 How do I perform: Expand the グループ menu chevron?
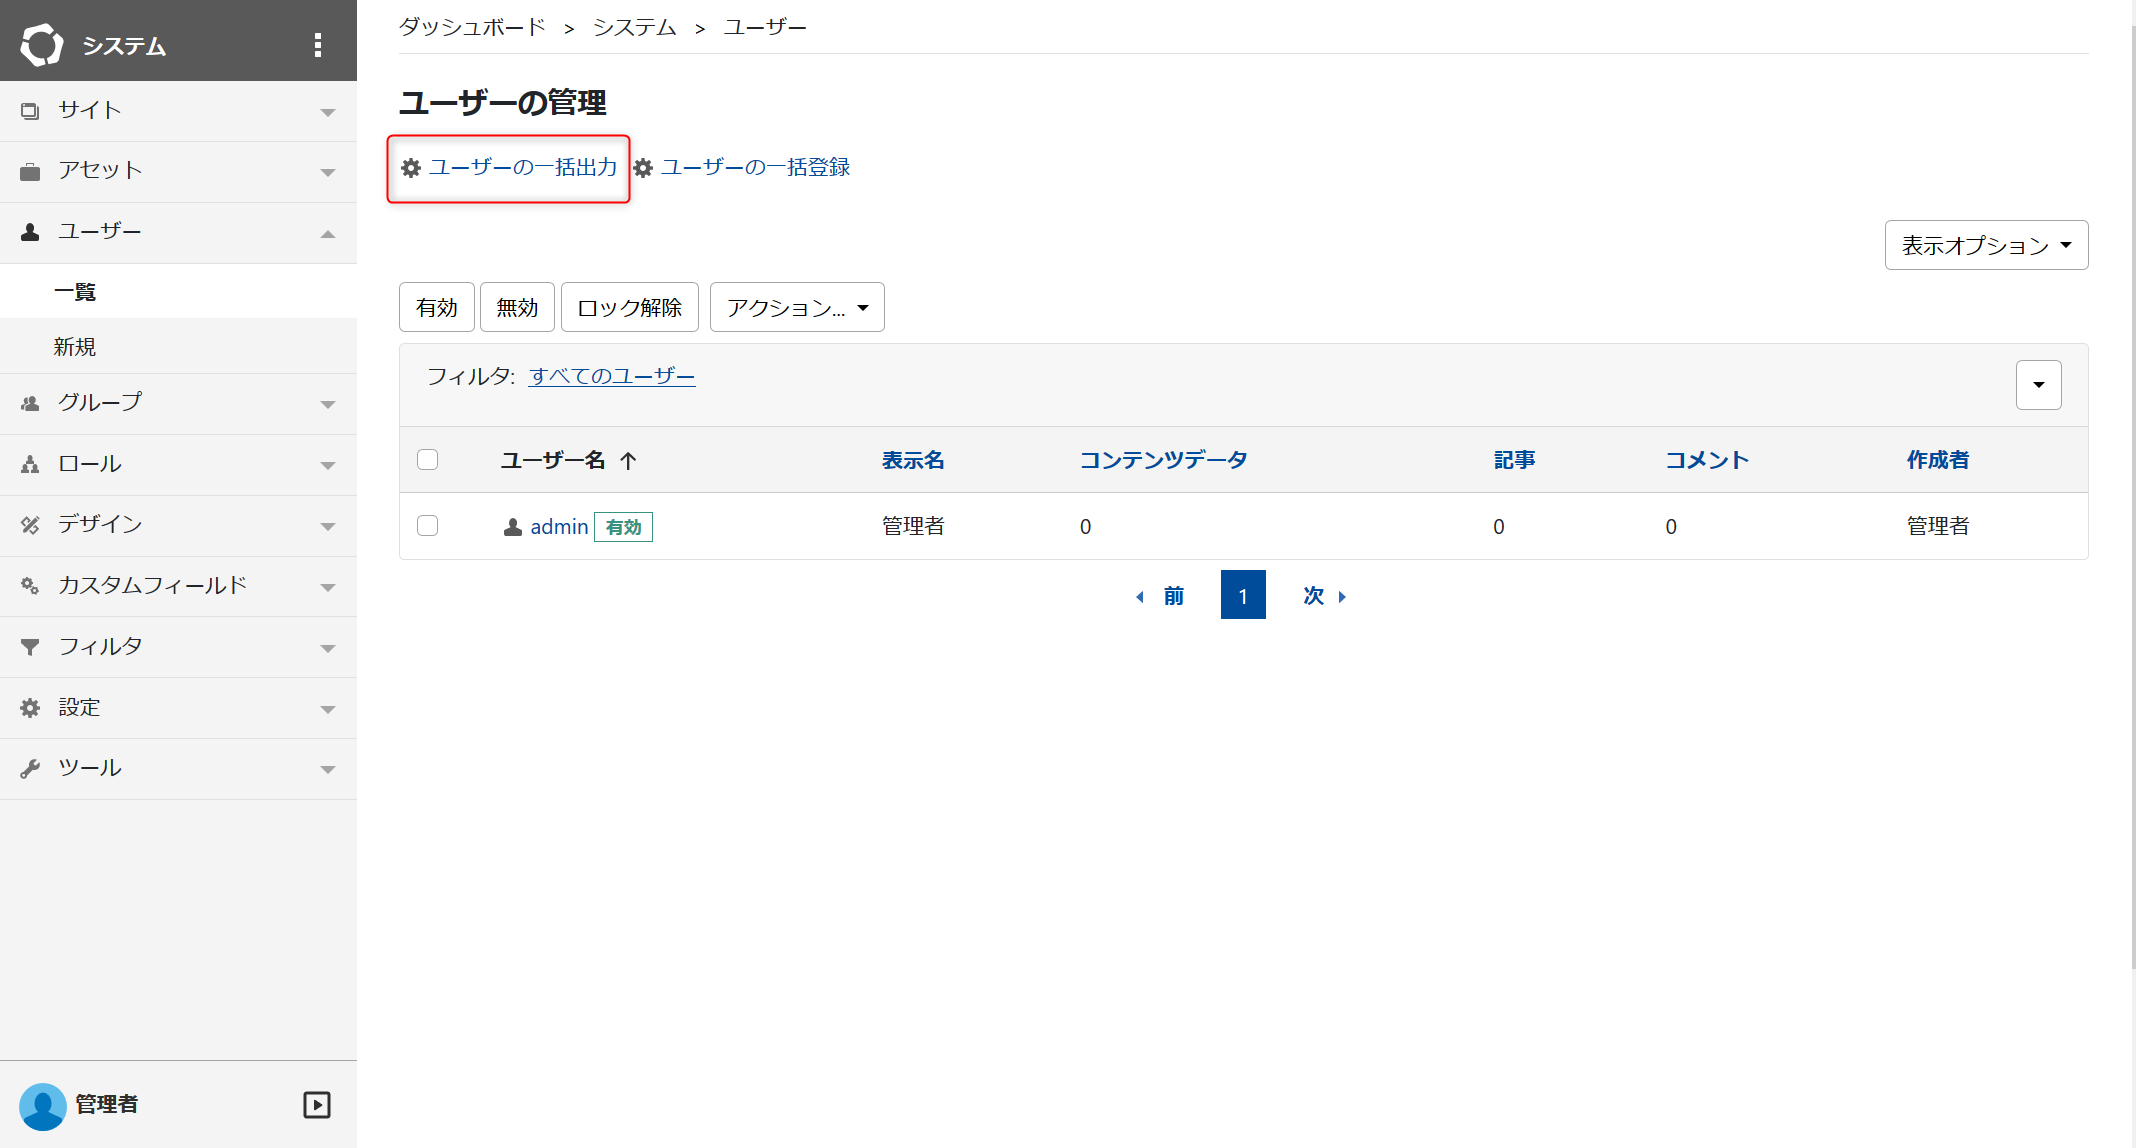[x=327, y=404]
